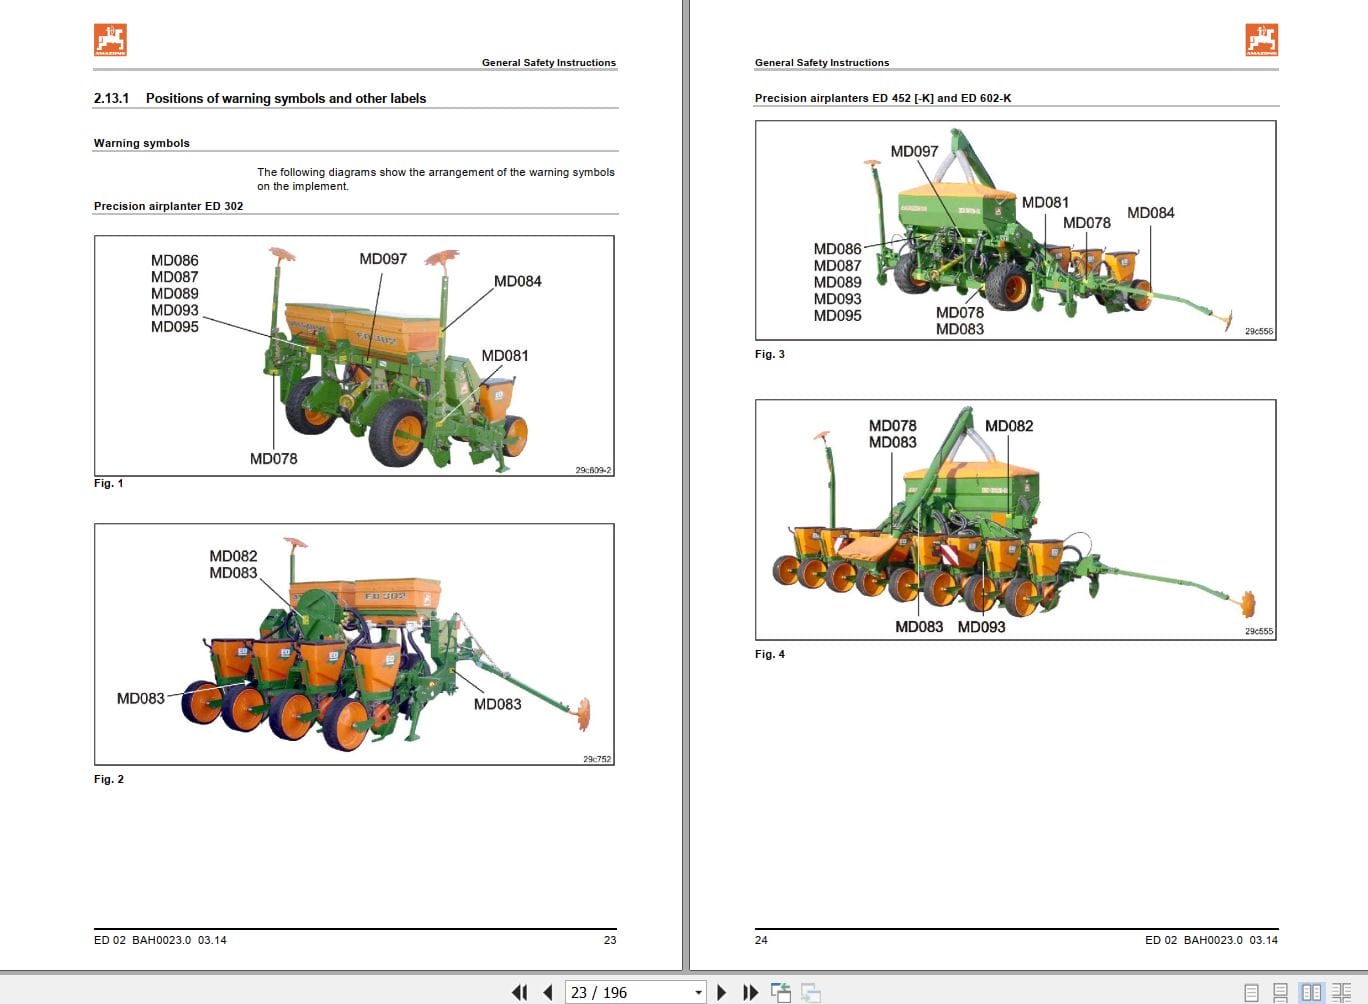
Task: Click page number 24 in right footer
Action: coord(761,940)
